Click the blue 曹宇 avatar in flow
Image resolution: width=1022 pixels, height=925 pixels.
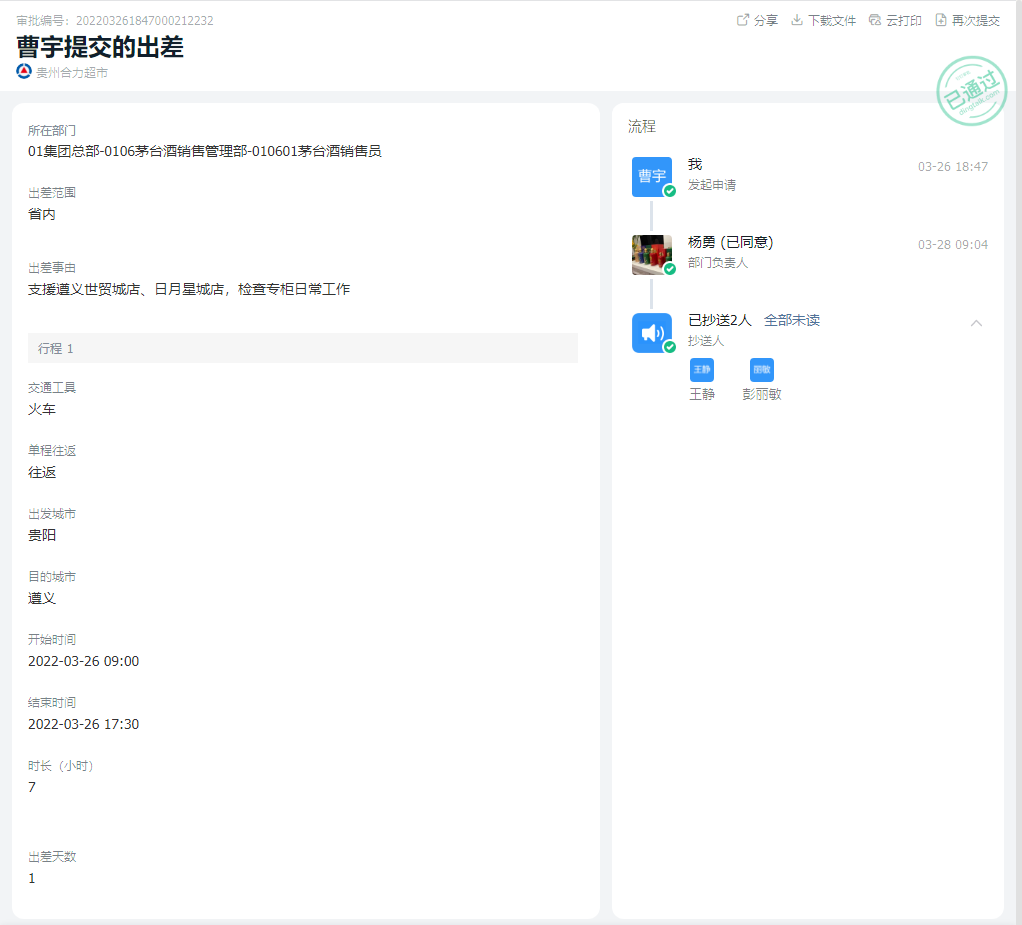pyautogui.click(x=652, y=176)
